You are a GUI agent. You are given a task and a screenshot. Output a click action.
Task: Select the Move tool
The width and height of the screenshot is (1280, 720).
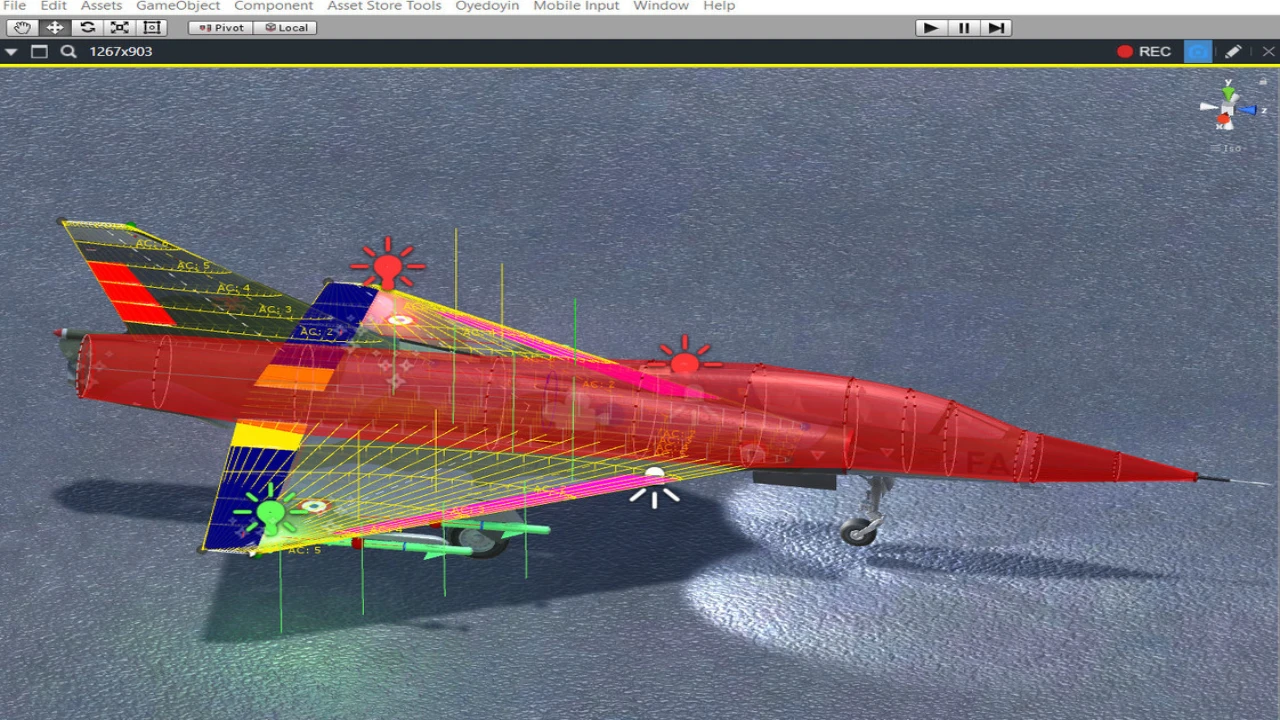point(55,28)
